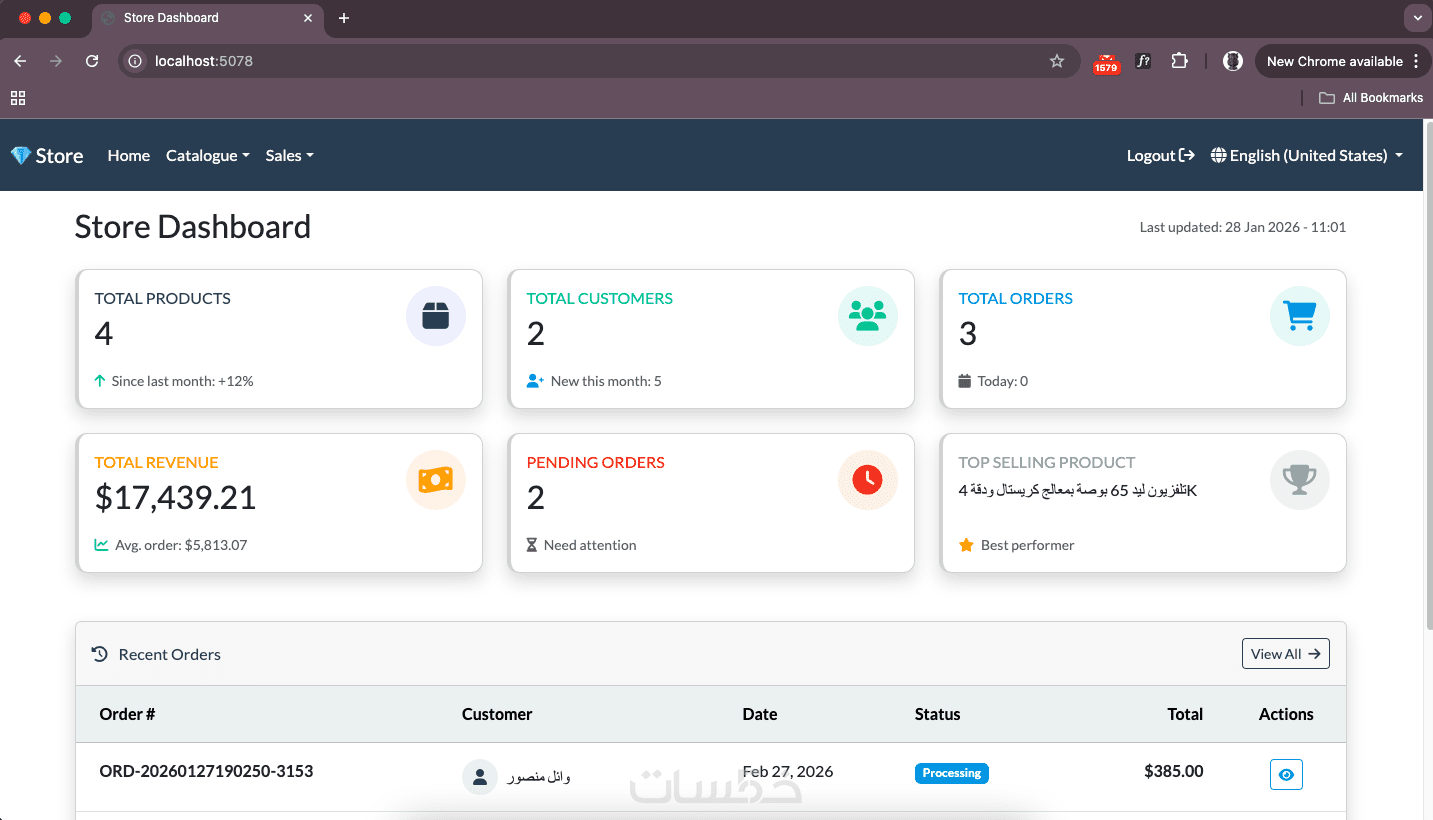This screenshot has width=1433, height=820.
Task: Go to the Home nav item
Action: pyautogui.click(x=129, y=155)
